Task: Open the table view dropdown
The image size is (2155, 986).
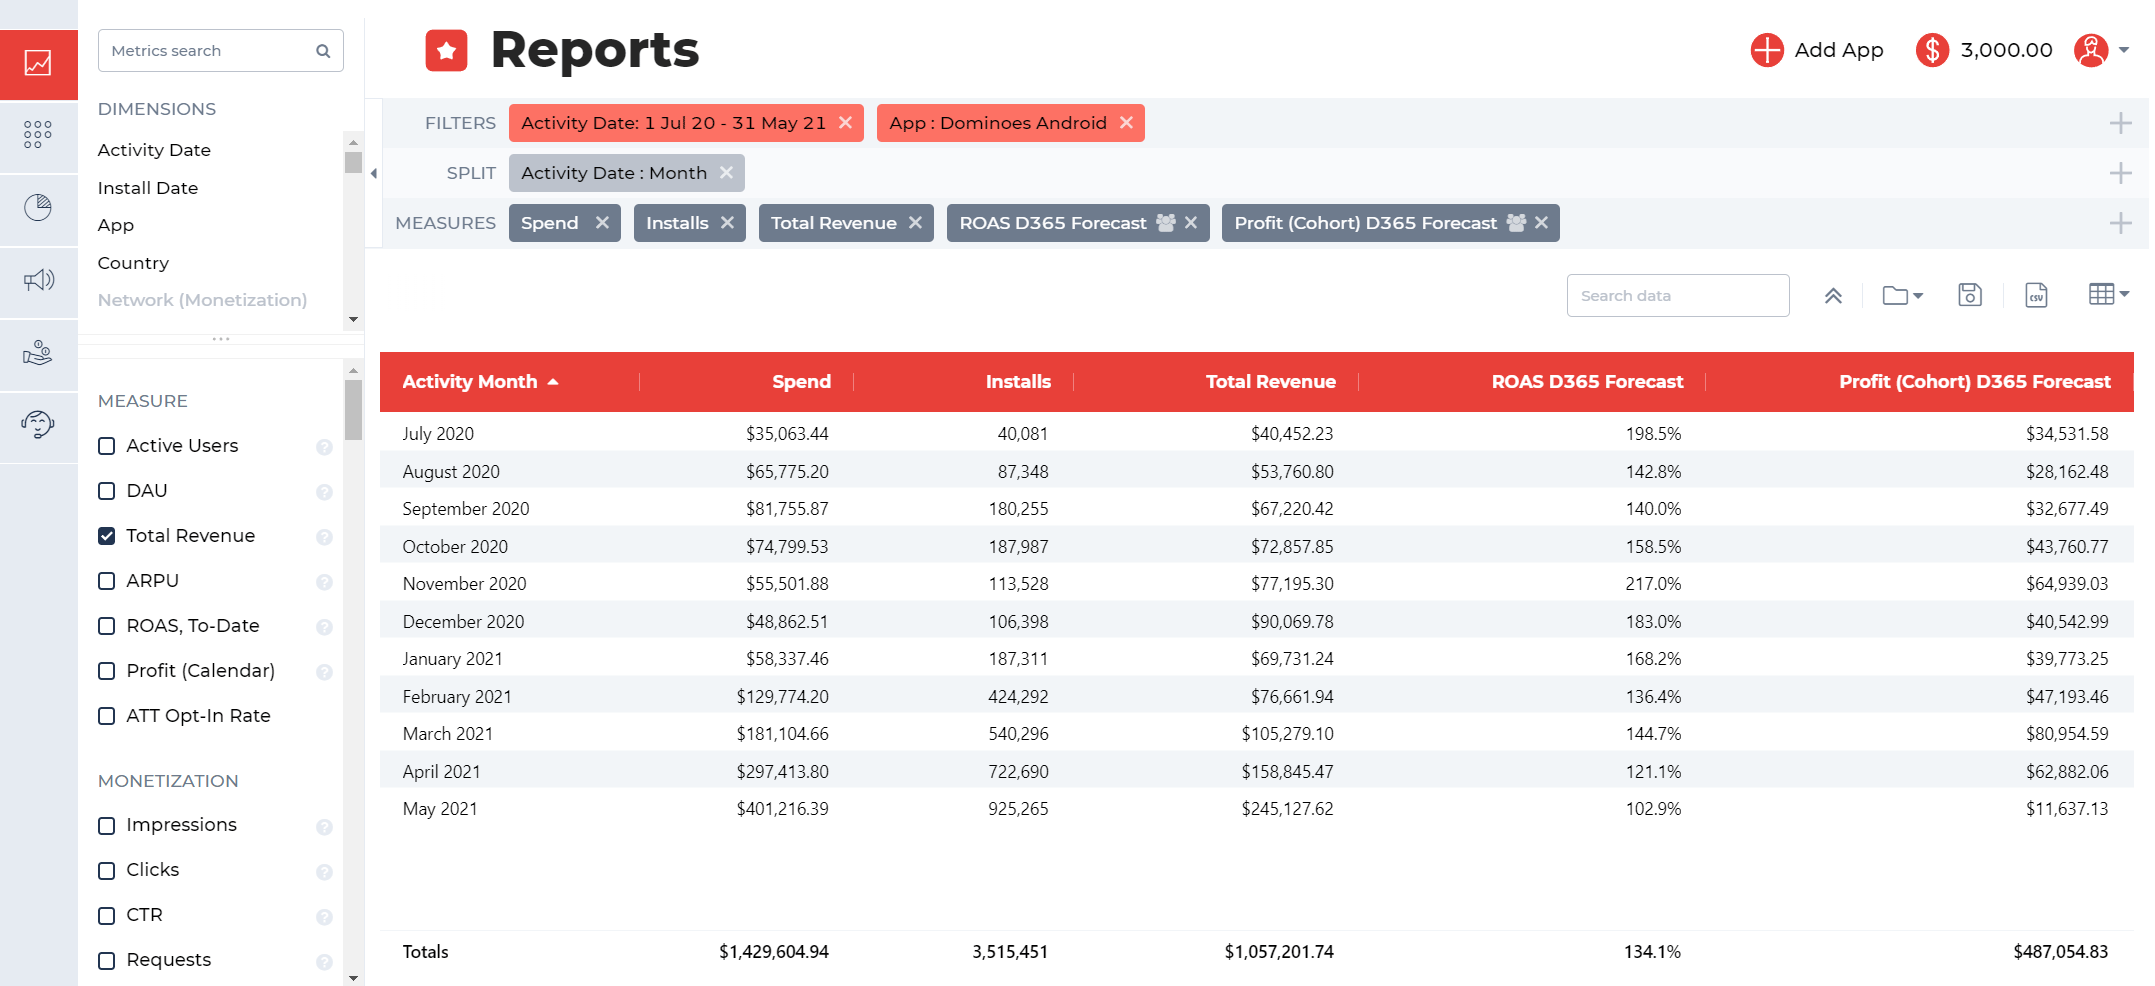Action: pos(2109,294)
